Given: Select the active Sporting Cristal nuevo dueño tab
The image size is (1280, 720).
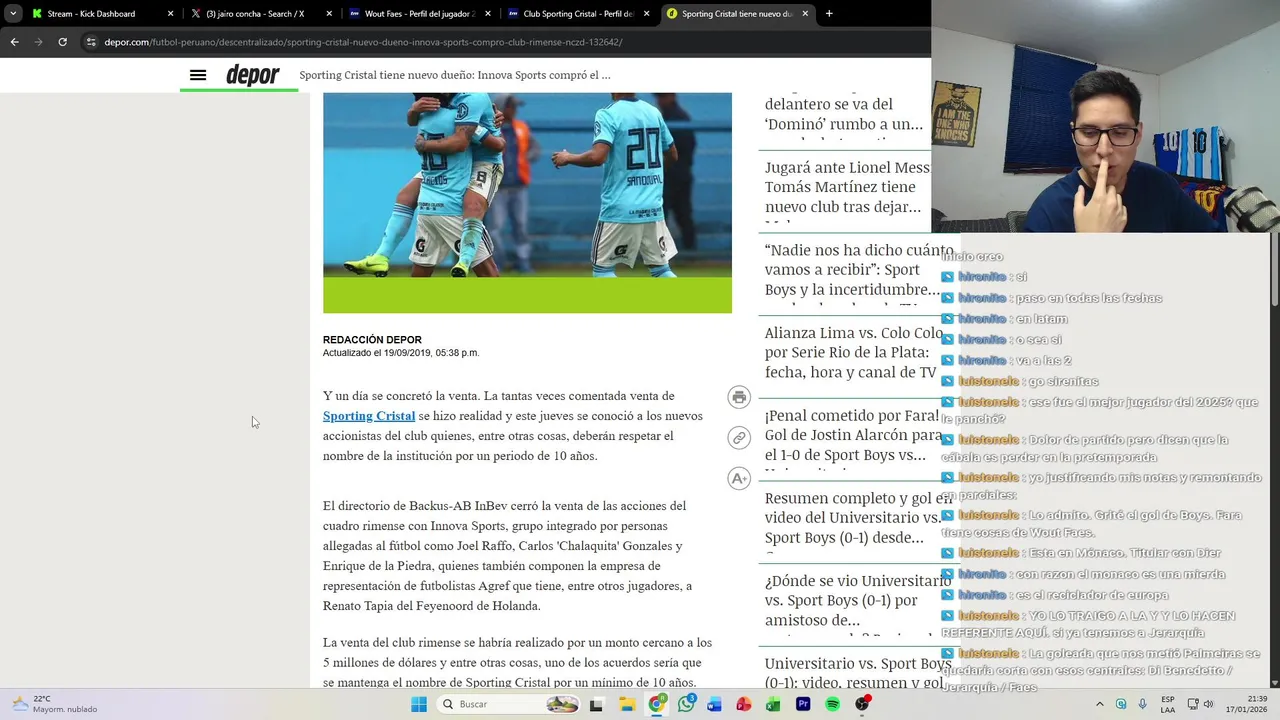Looking at the screenshot, I should click(x=737, y=14).
